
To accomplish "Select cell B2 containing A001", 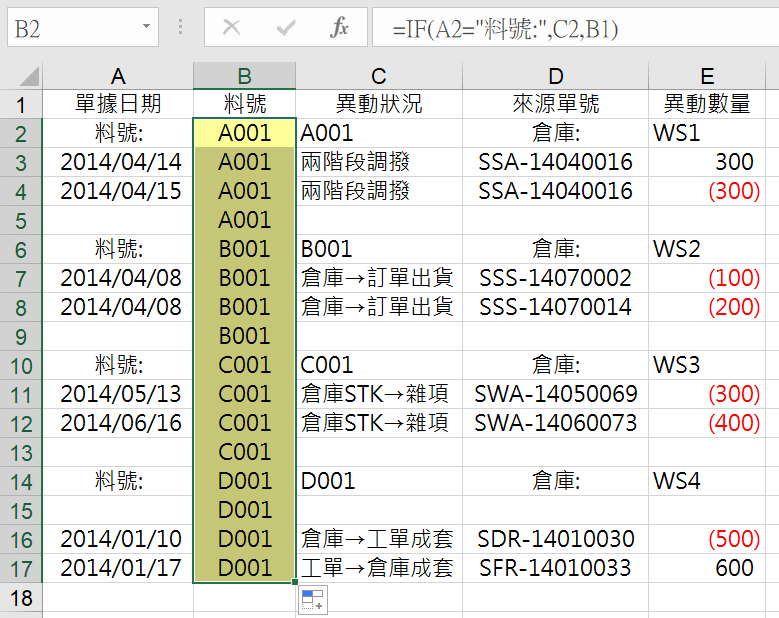I will (244, 133).
